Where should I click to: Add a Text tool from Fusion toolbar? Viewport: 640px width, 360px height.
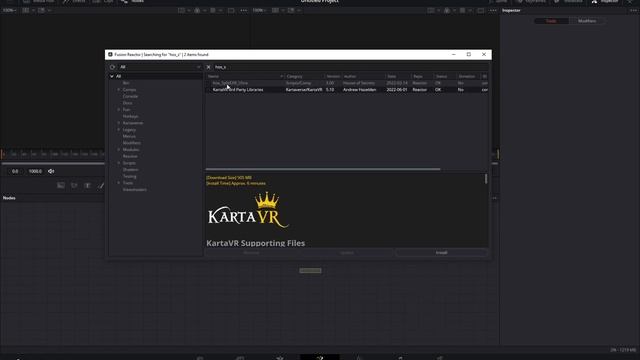pyautogui.click(x=87, y=186)
